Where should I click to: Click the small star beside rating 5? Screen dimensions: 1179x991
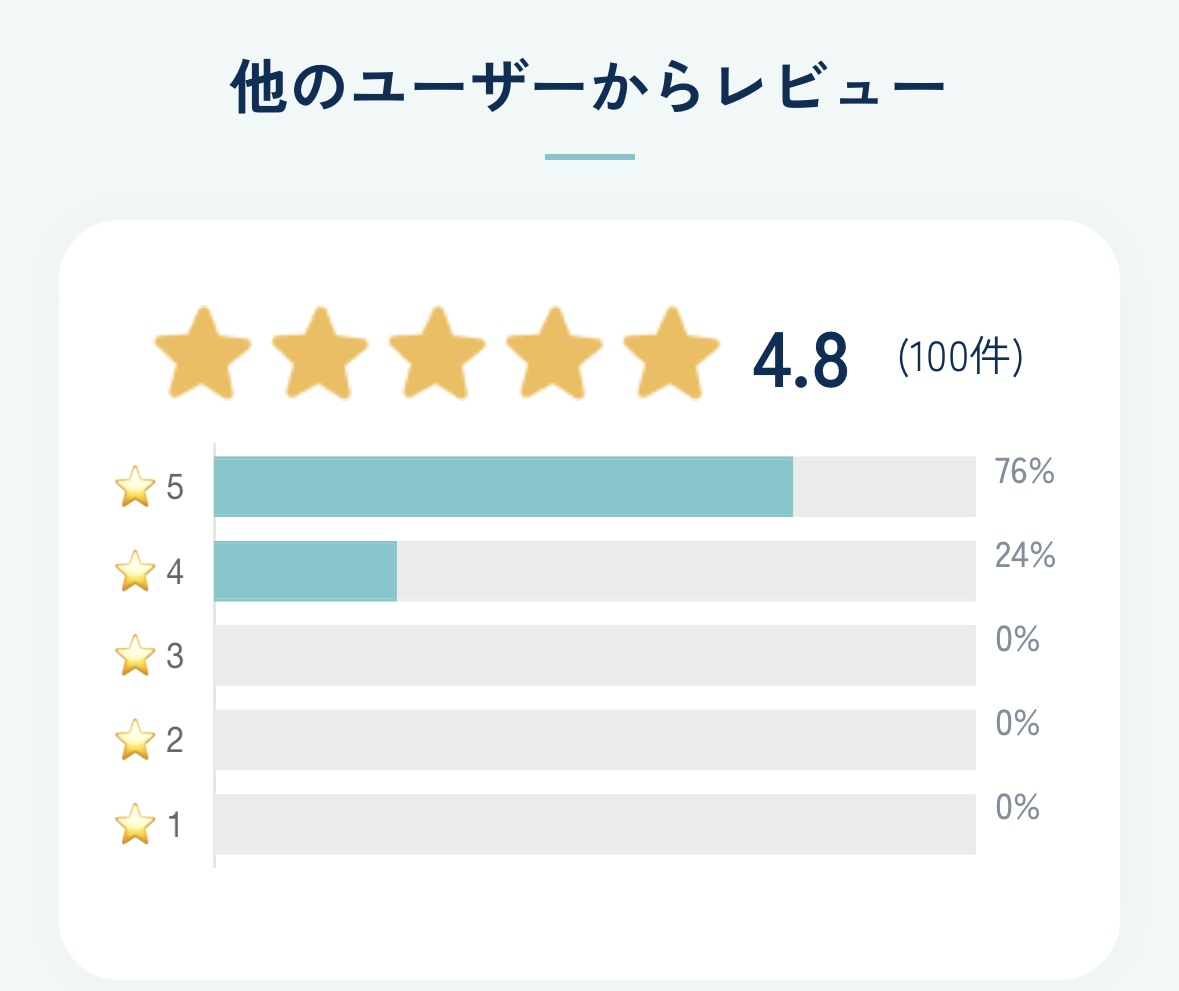click(x=135, y=486)
